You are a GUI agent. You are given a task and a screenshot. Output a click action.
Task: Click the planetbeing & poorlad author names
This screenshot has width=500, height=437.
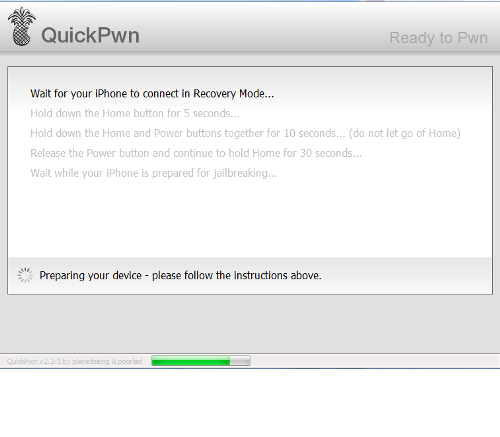tap(107, 361)
